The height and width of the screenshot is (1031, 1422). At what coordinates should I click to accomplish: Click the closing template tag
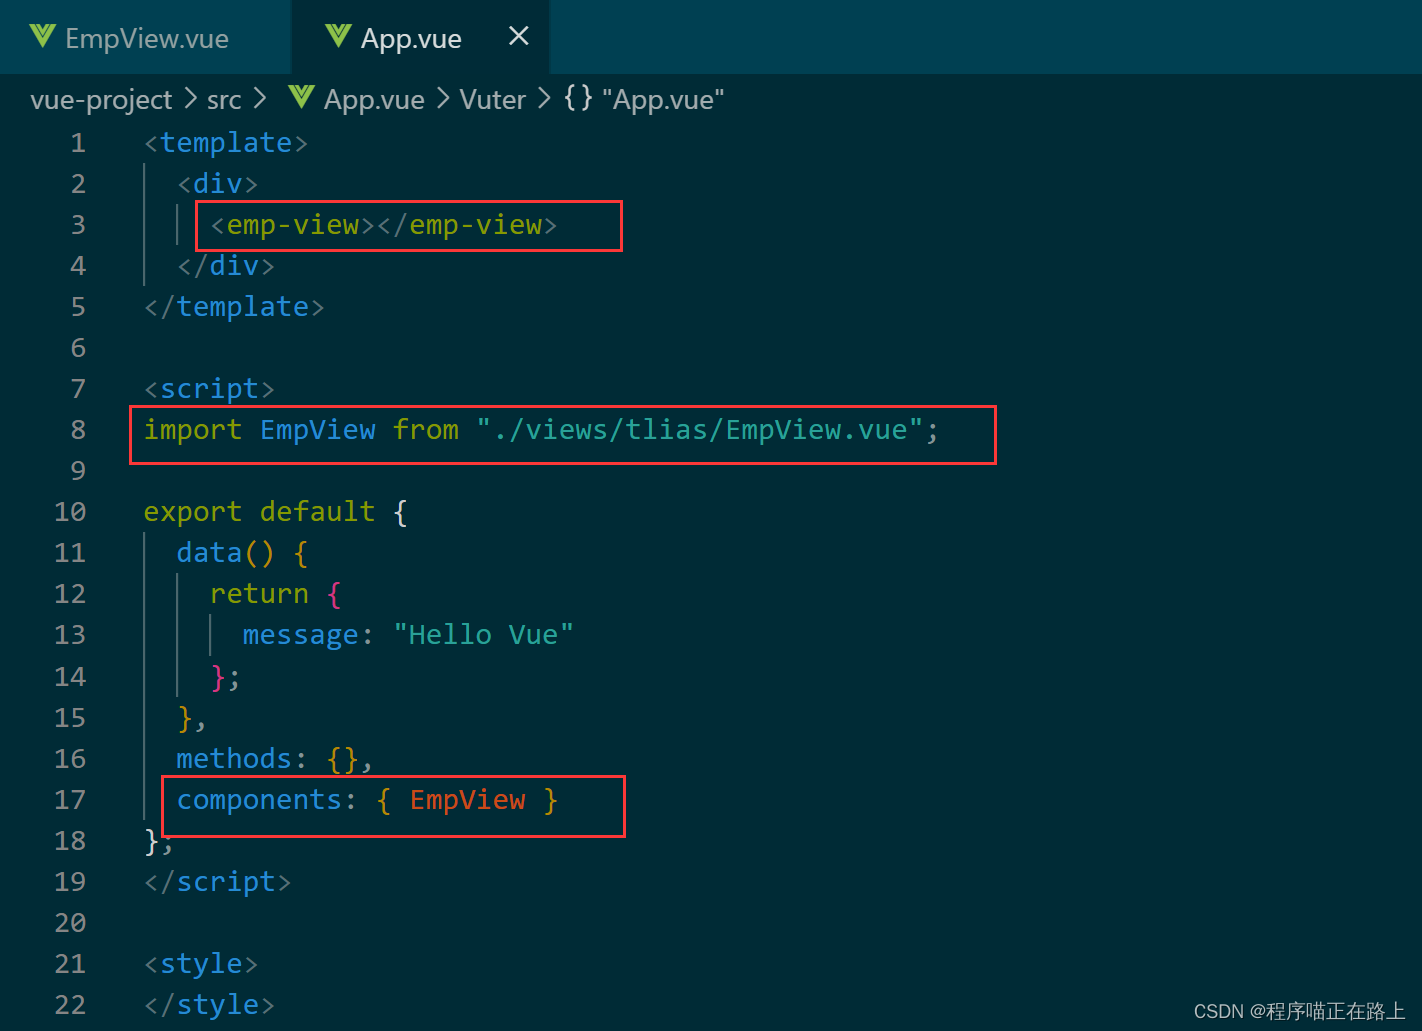click(x=234, y=307)
